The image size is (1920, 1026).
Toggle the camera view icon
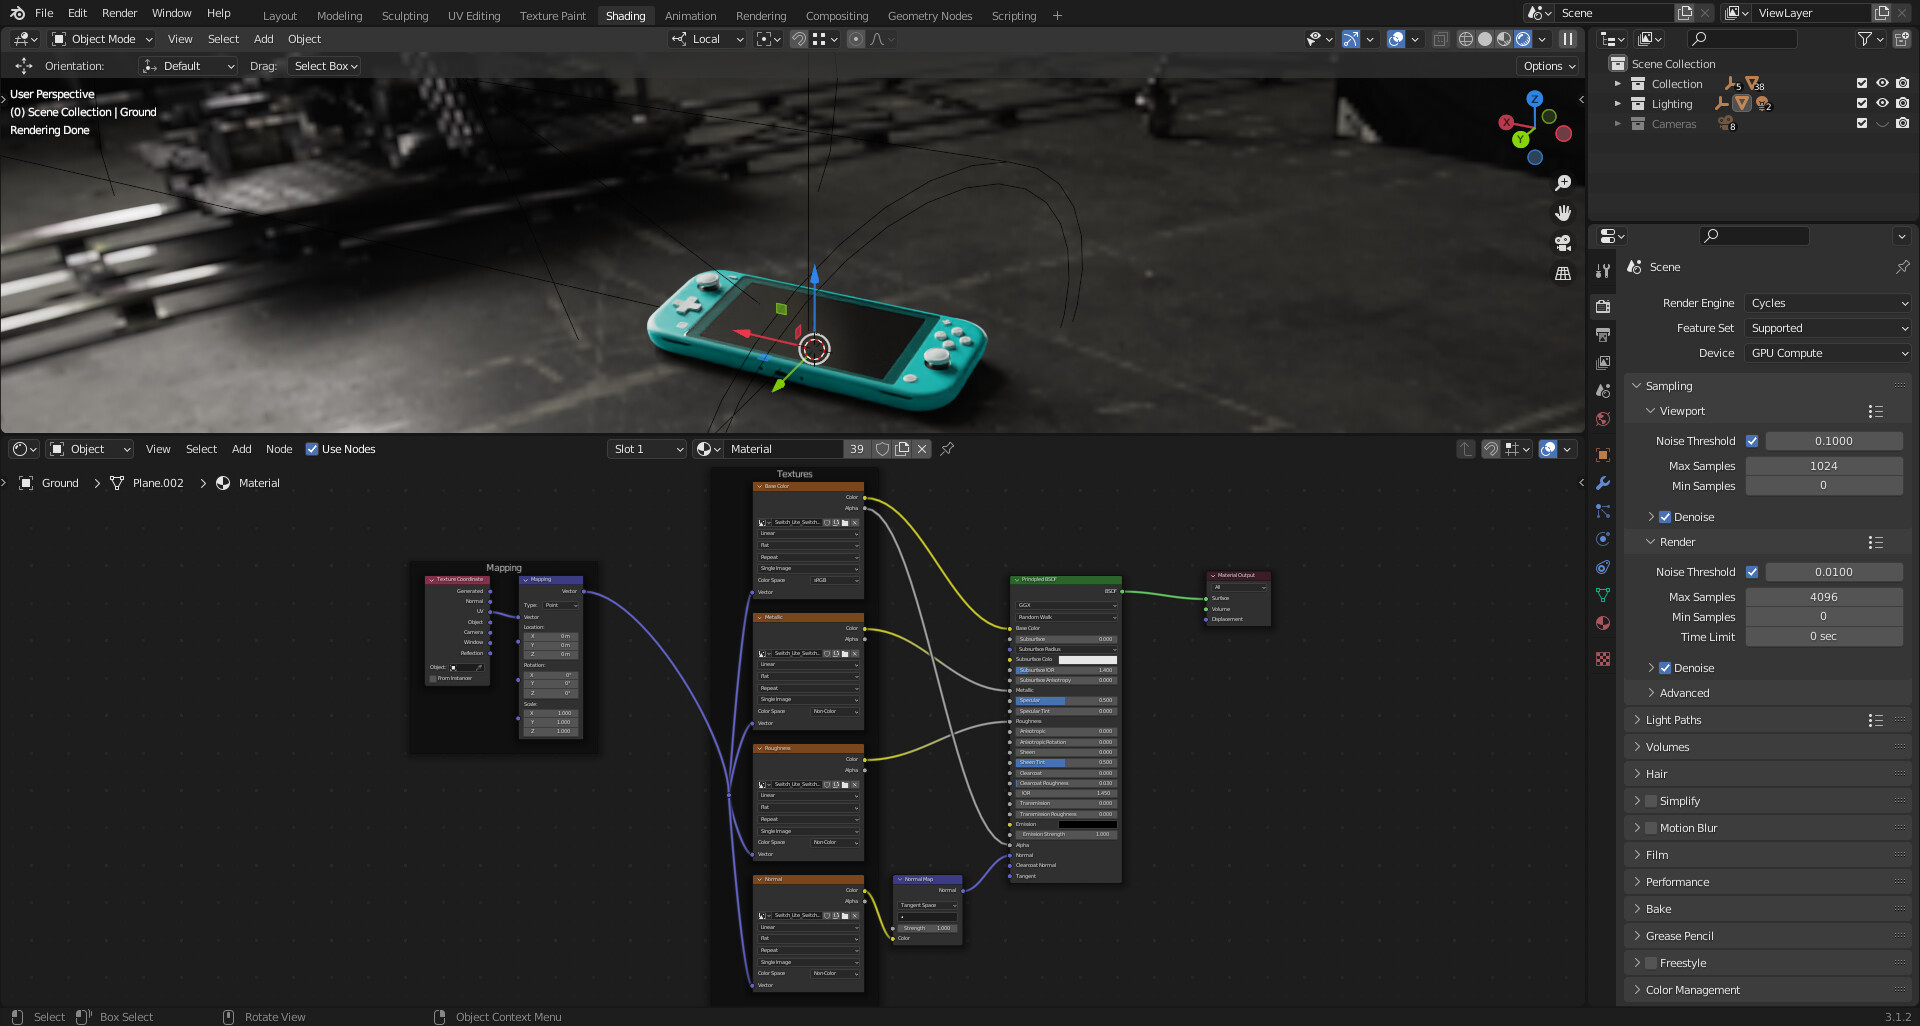point(1563,243)
